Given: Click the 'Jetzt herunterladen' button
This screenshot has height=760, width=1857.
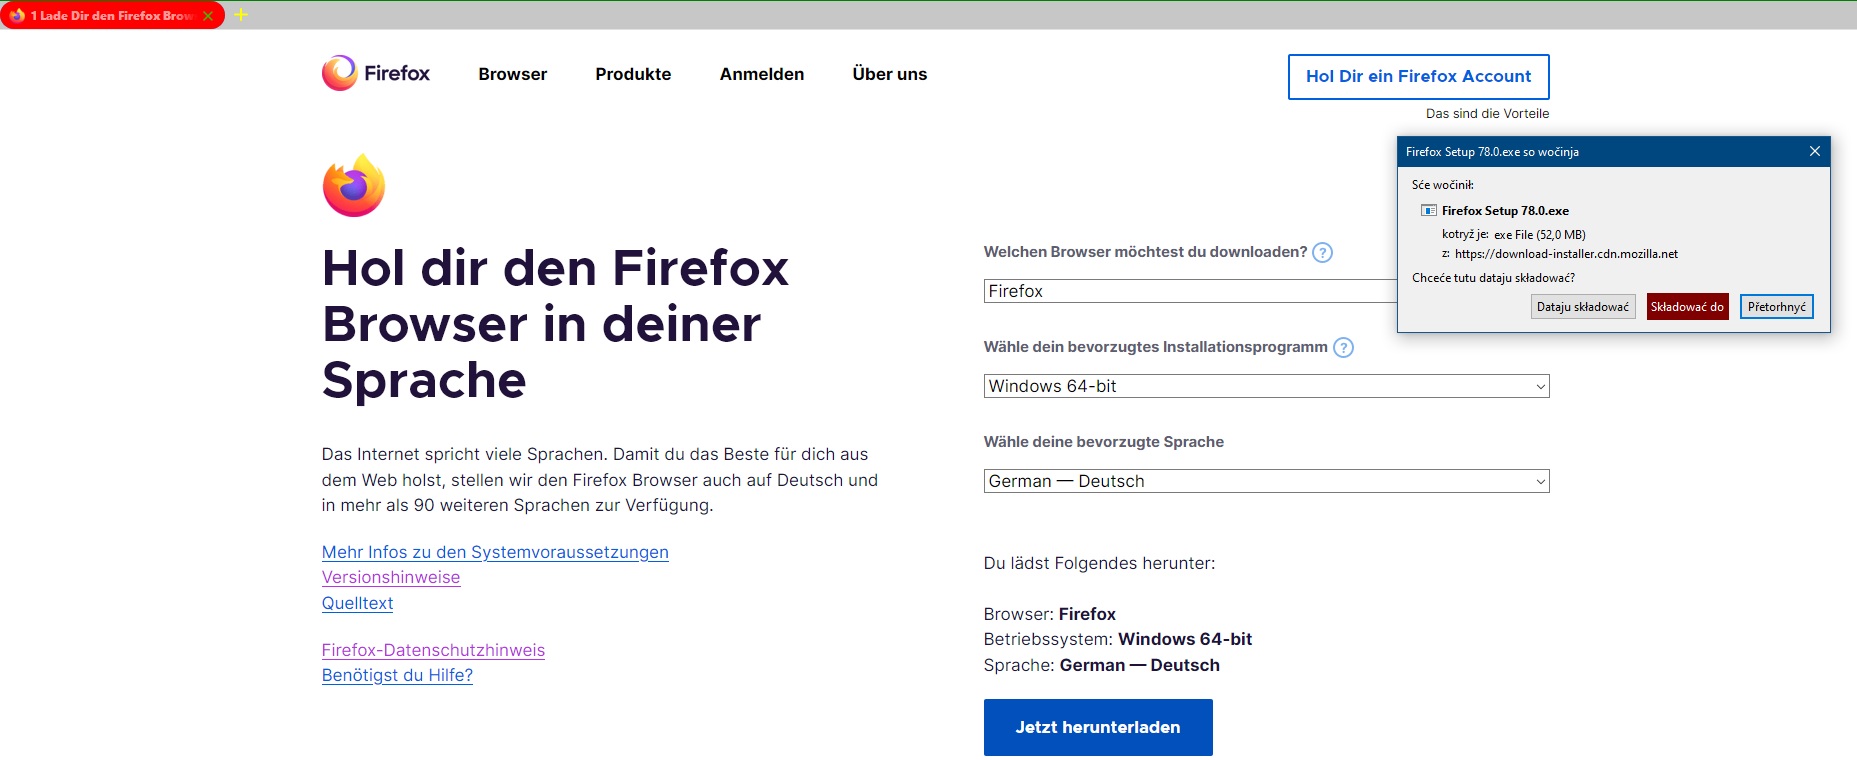Looking at the screenshot, I should (1098, 727).
